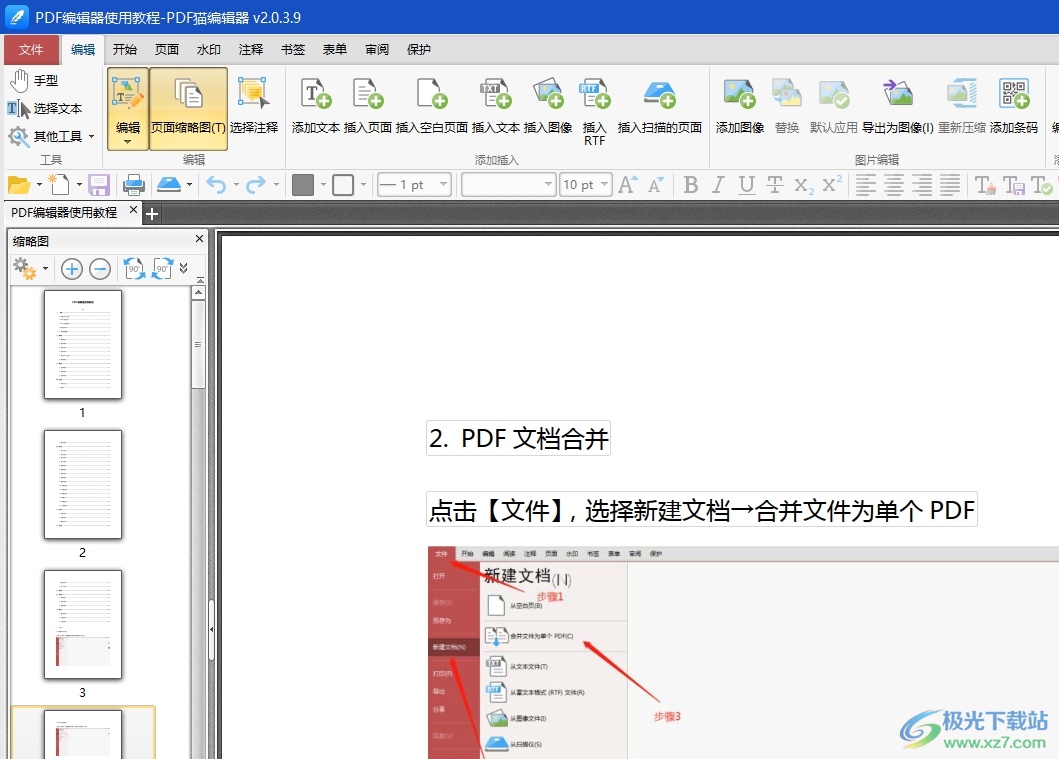Open the Forms (表单) tab
The height and width of the screenshot is (759, 1059).
point(334,49)
